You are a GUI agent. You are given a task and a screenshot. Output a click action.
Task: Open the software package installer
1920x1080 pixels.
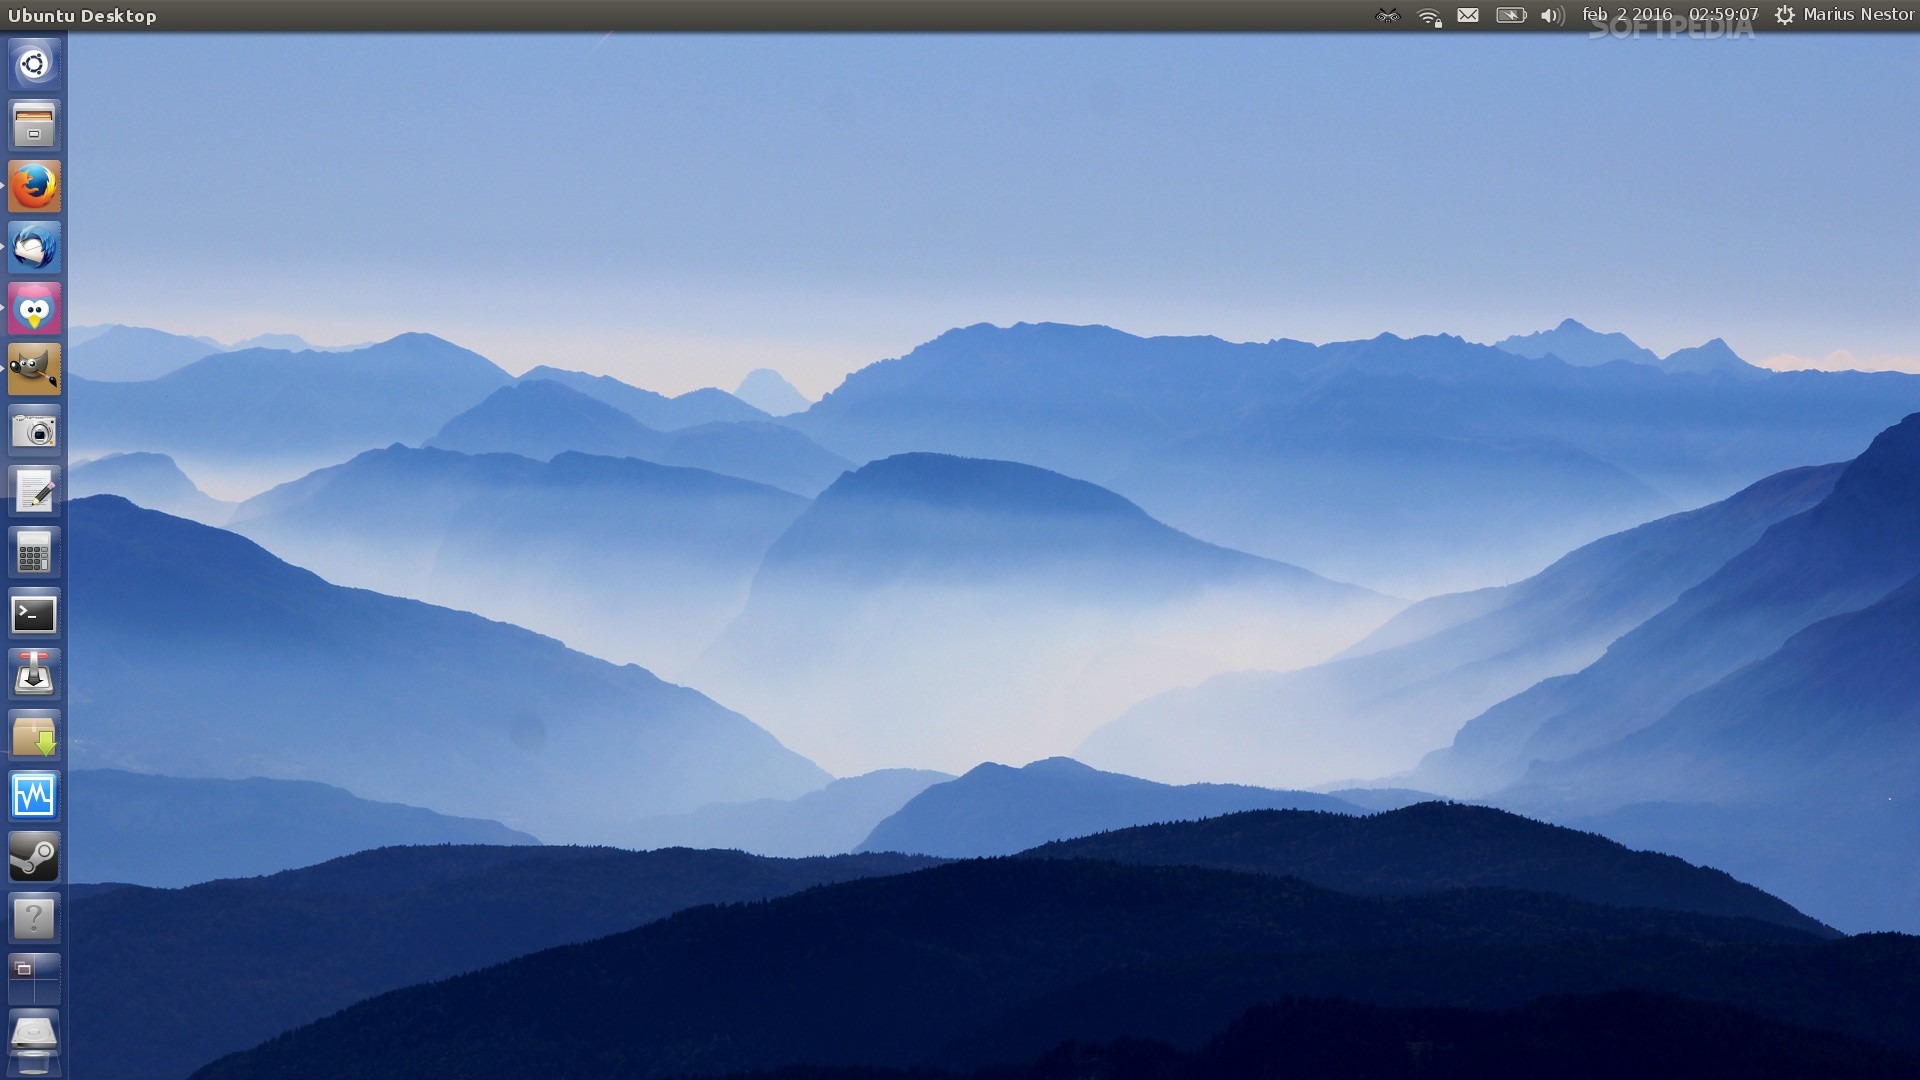(x=34, y=736)
